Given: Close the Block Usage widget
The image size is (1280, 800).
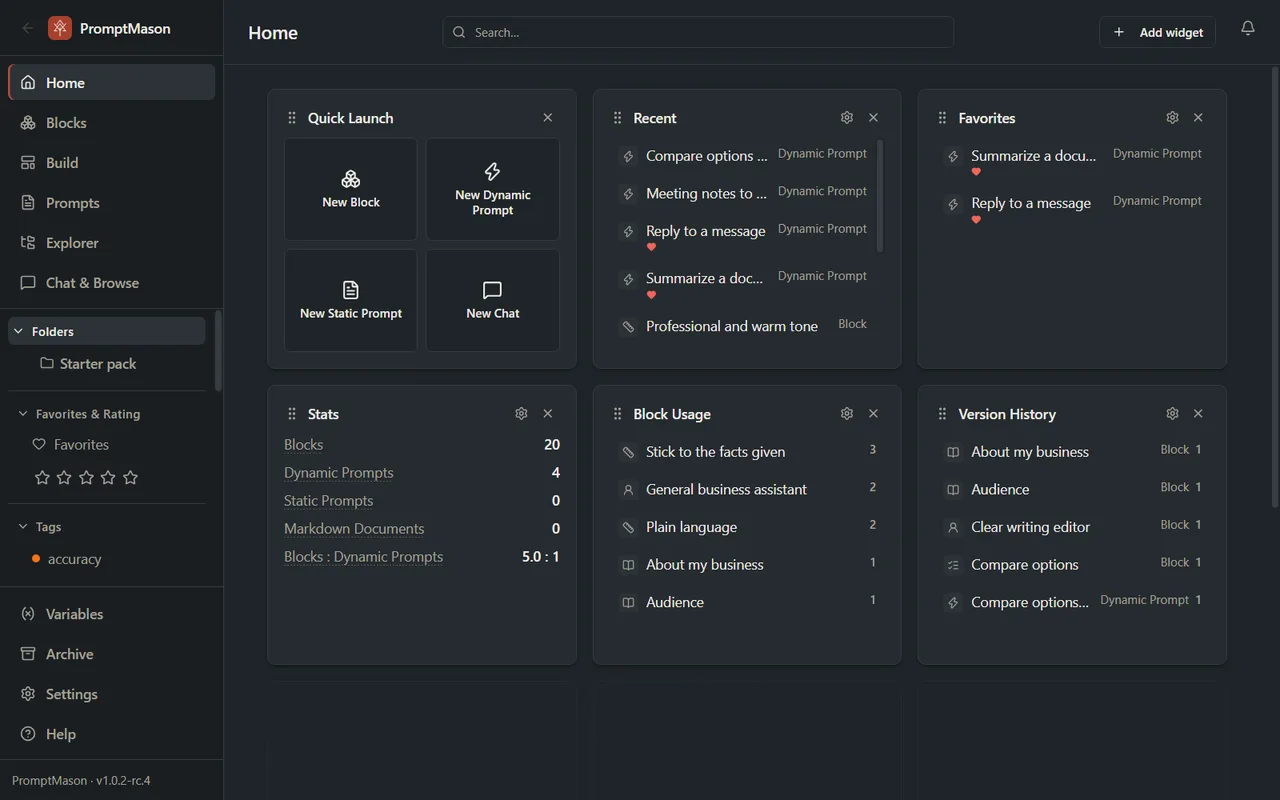Looking at the screenshot, I should [873, 414].
